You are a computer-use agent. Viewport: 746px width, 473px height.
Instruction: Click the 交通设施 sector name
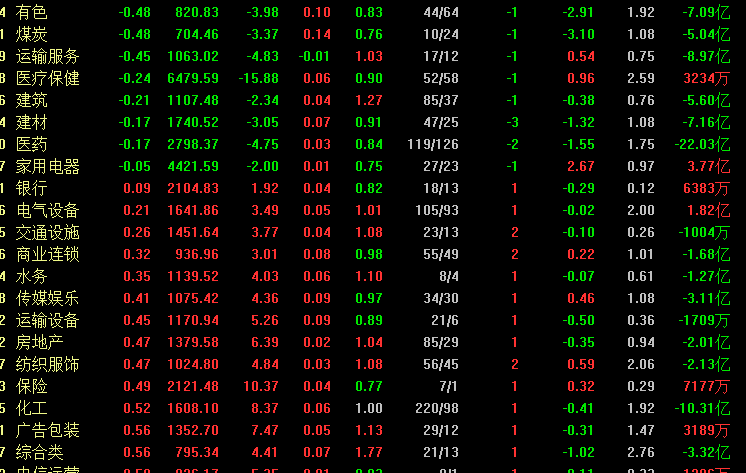click(x=48, y=232)
